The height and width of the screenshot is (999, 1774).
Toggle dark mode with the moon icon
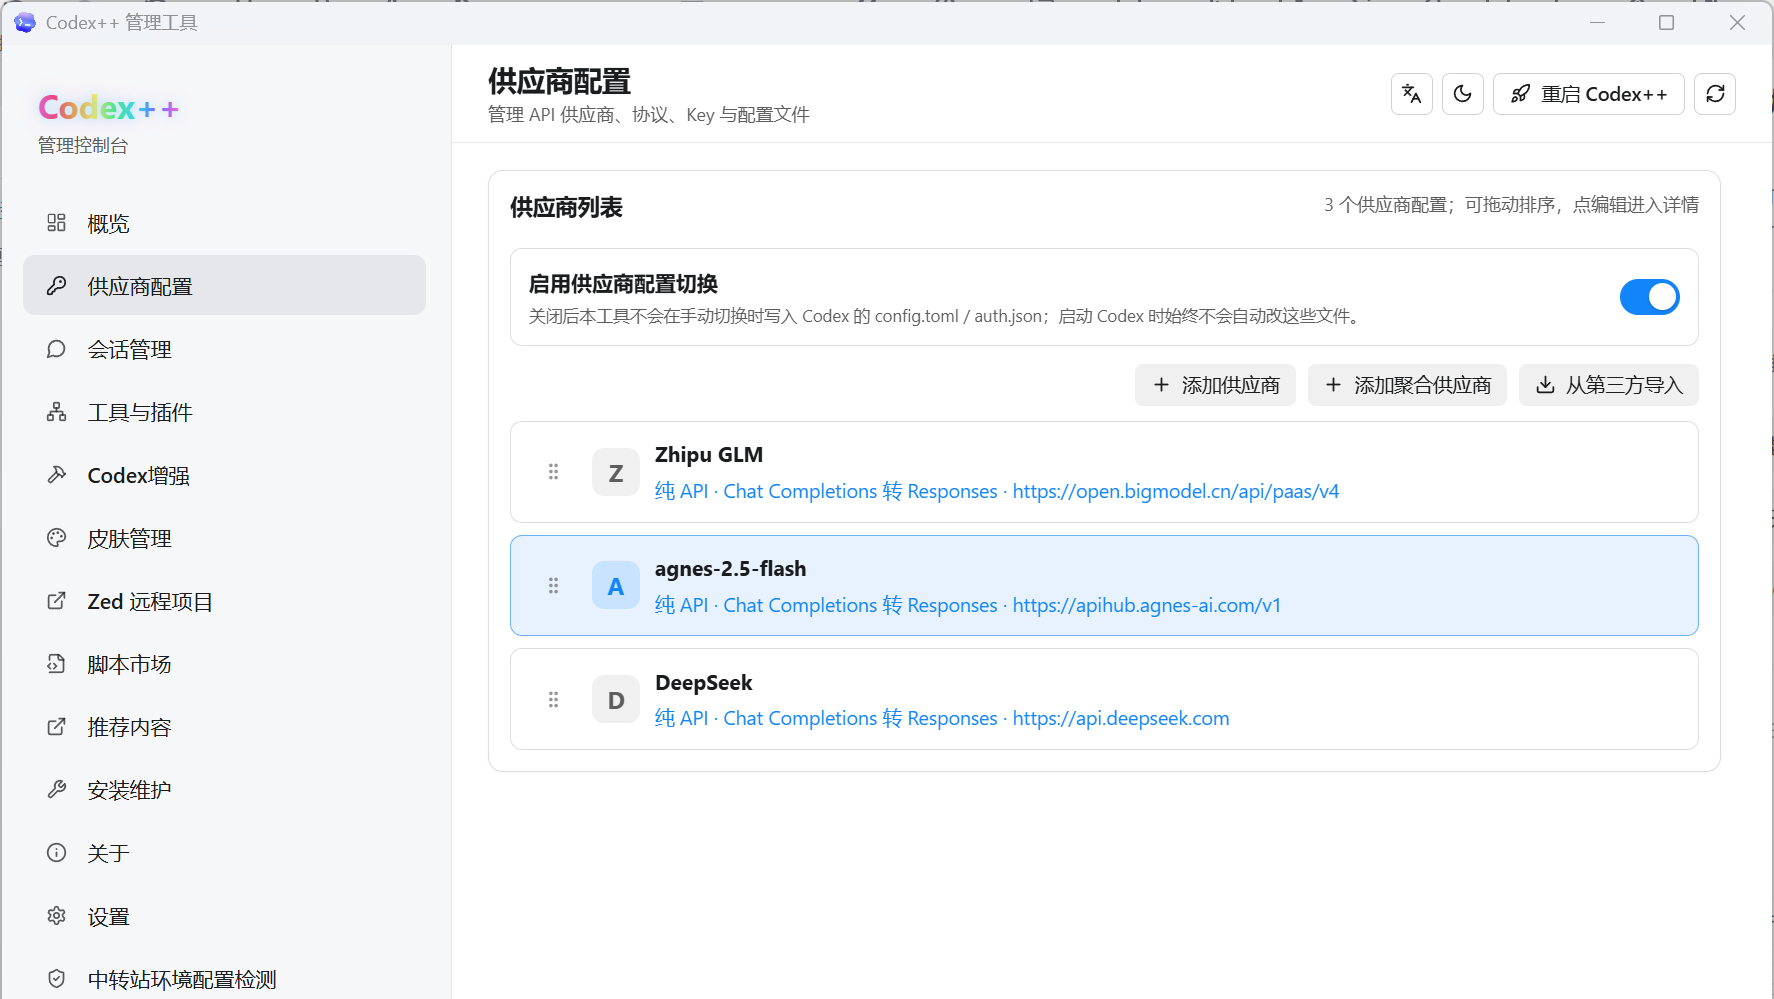(x=1462, y=94)
